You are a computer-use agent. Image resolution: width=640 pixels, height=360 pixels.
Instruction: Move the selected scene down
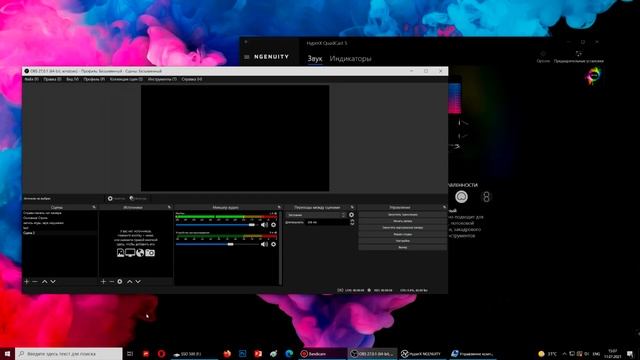(53, 282)
